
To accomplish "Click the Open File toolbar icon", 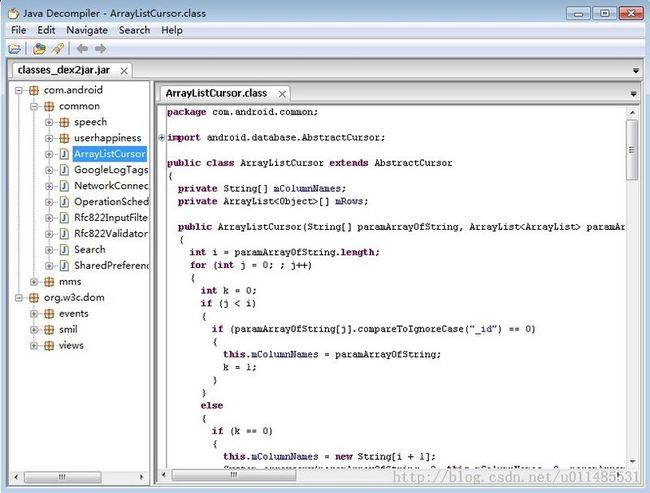I will click(14, 49).
